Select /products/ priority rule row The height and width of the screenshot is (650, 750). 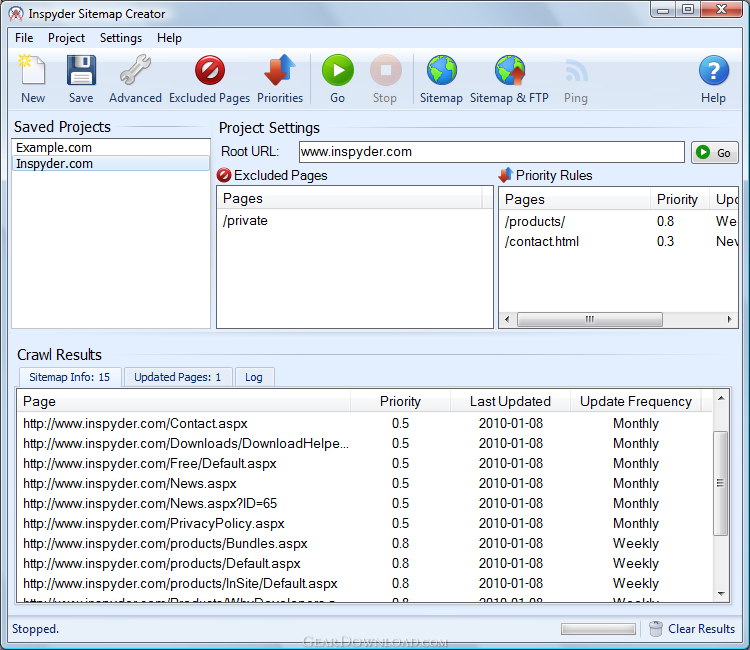tap(618, 221)
